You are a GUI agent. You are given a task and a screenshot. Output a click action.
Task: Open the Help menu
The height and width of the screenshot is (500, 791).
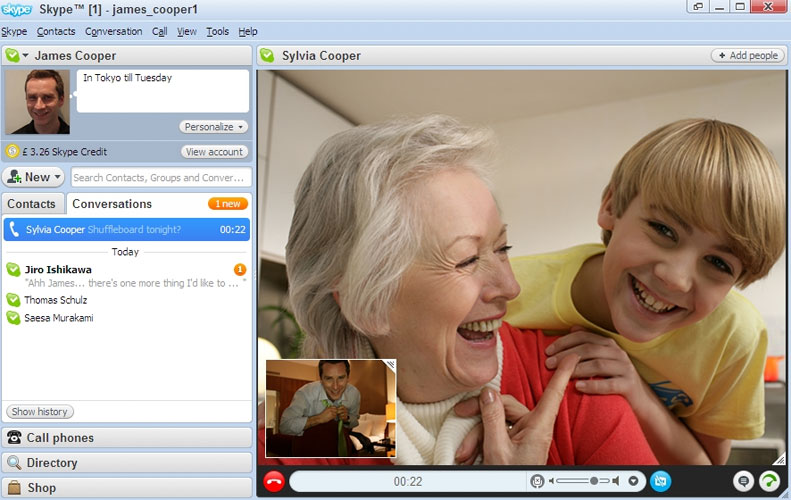coord(248,31)
